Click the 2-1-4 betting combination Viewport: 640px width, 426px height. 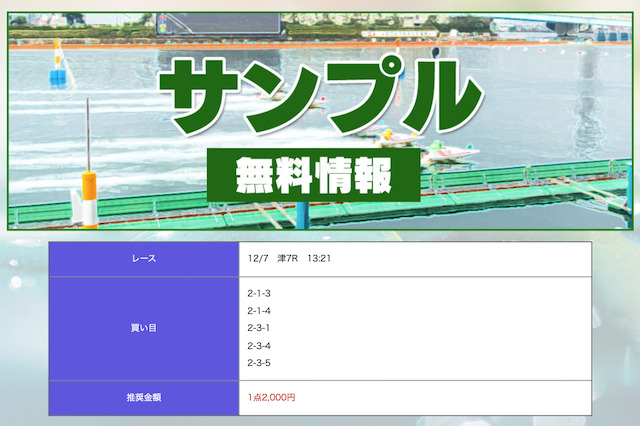coord(259,311)
